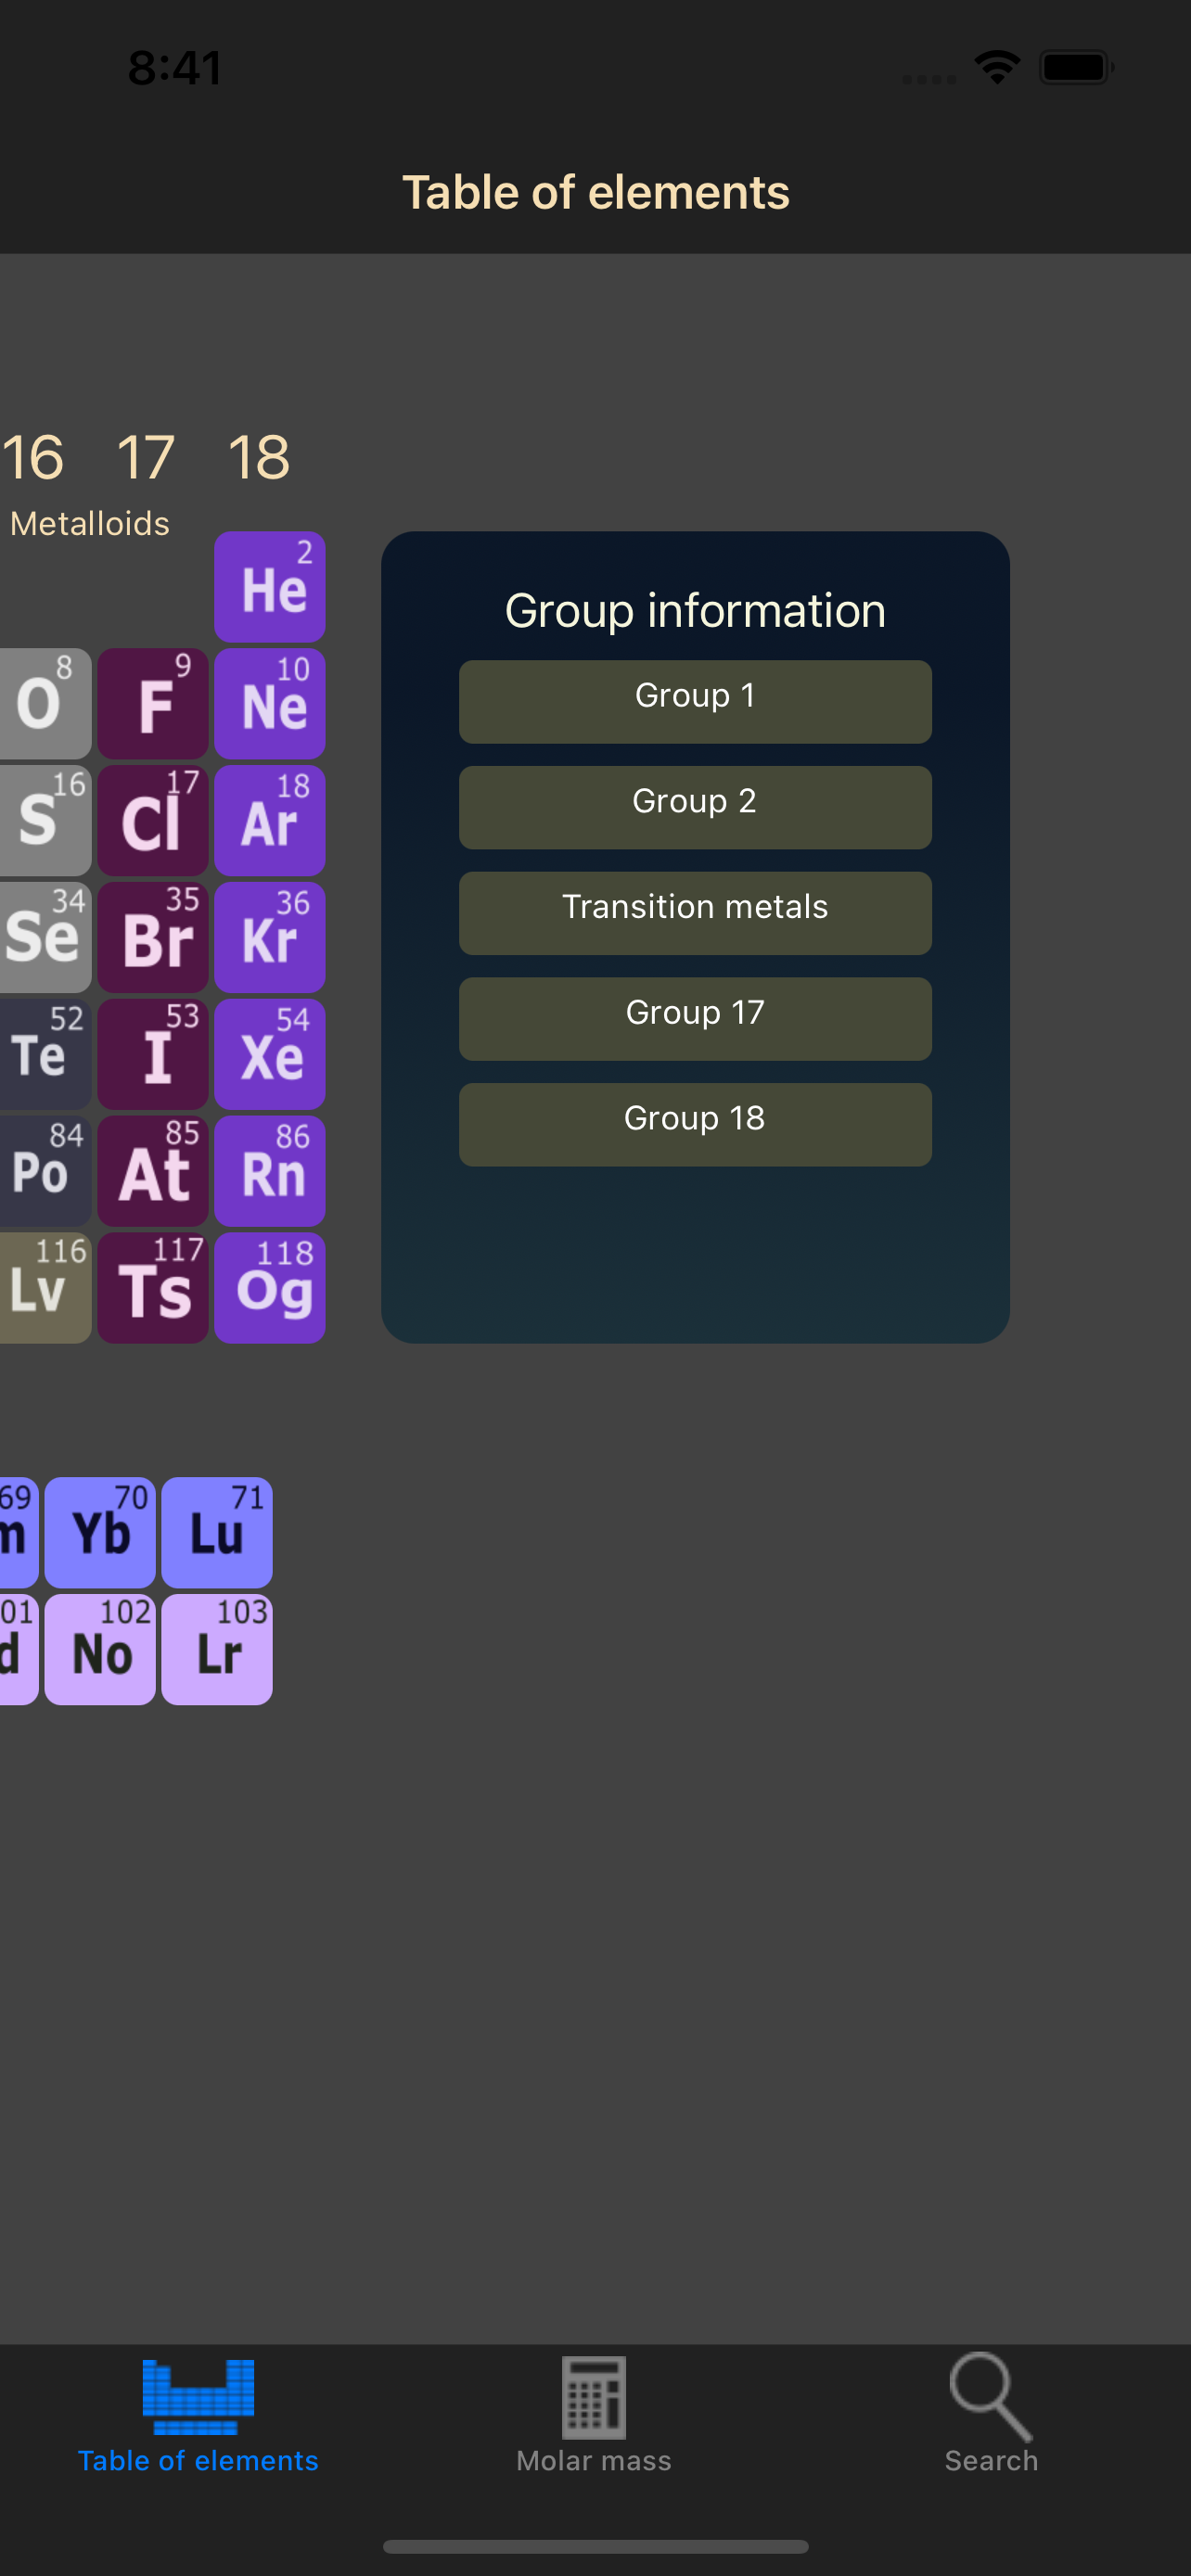Tap the column 17 group header
This screenshot has width=1191, height=2576.
[x=146, y=458]
